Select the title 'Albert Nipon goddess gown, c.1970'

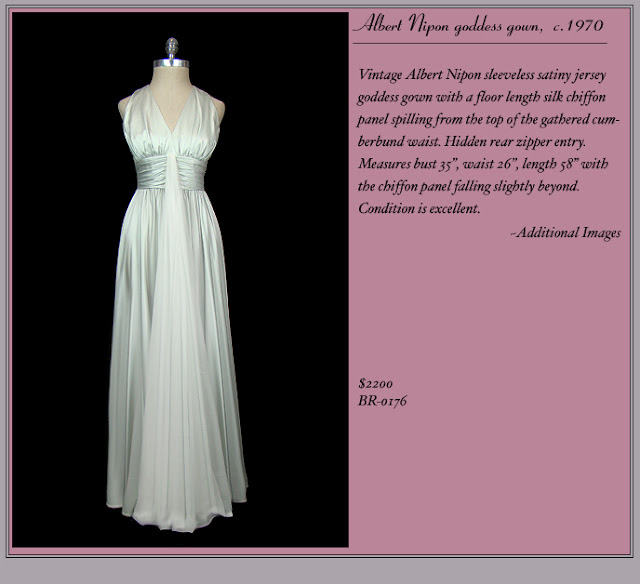click(x=478, y=25)
